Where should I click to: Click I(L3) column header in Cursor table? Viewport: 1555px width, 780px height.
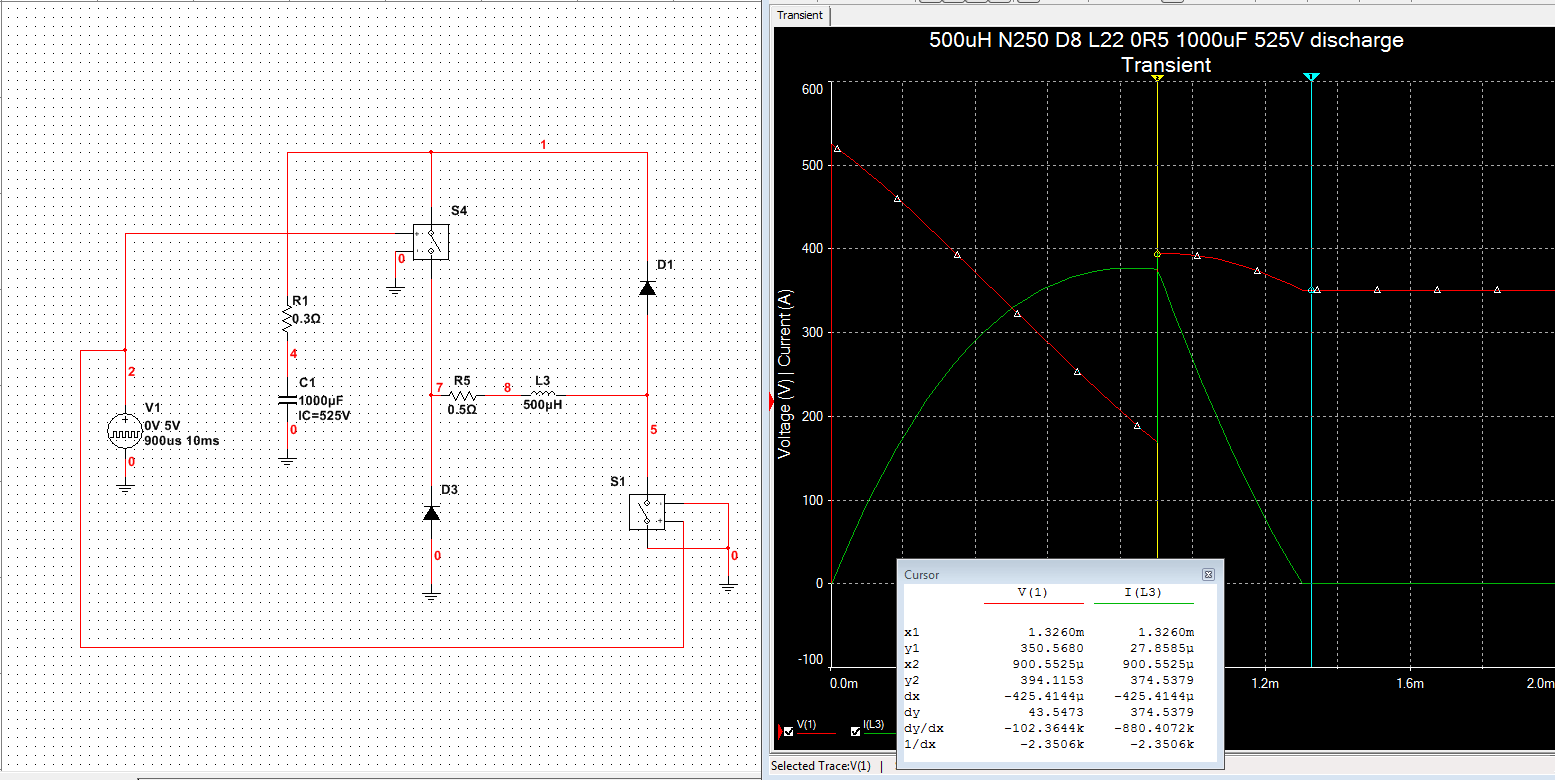tap(1143, 593)
